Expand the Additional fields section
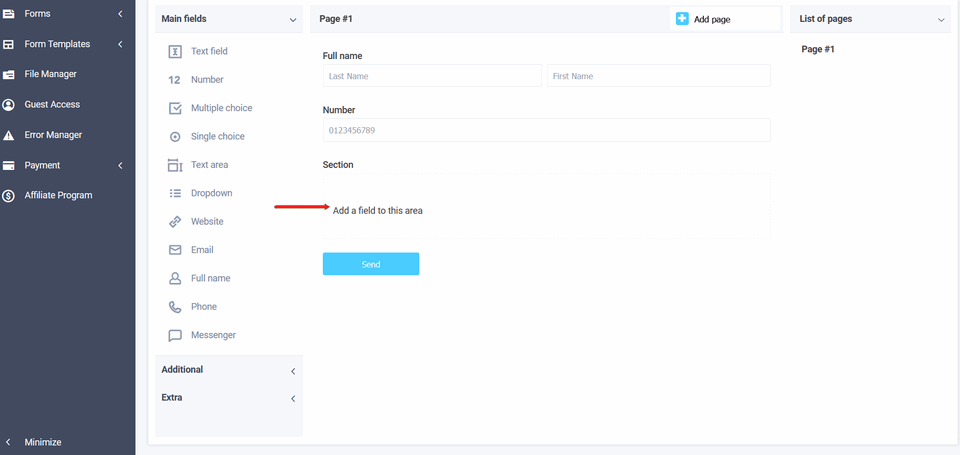 [292, 371]
